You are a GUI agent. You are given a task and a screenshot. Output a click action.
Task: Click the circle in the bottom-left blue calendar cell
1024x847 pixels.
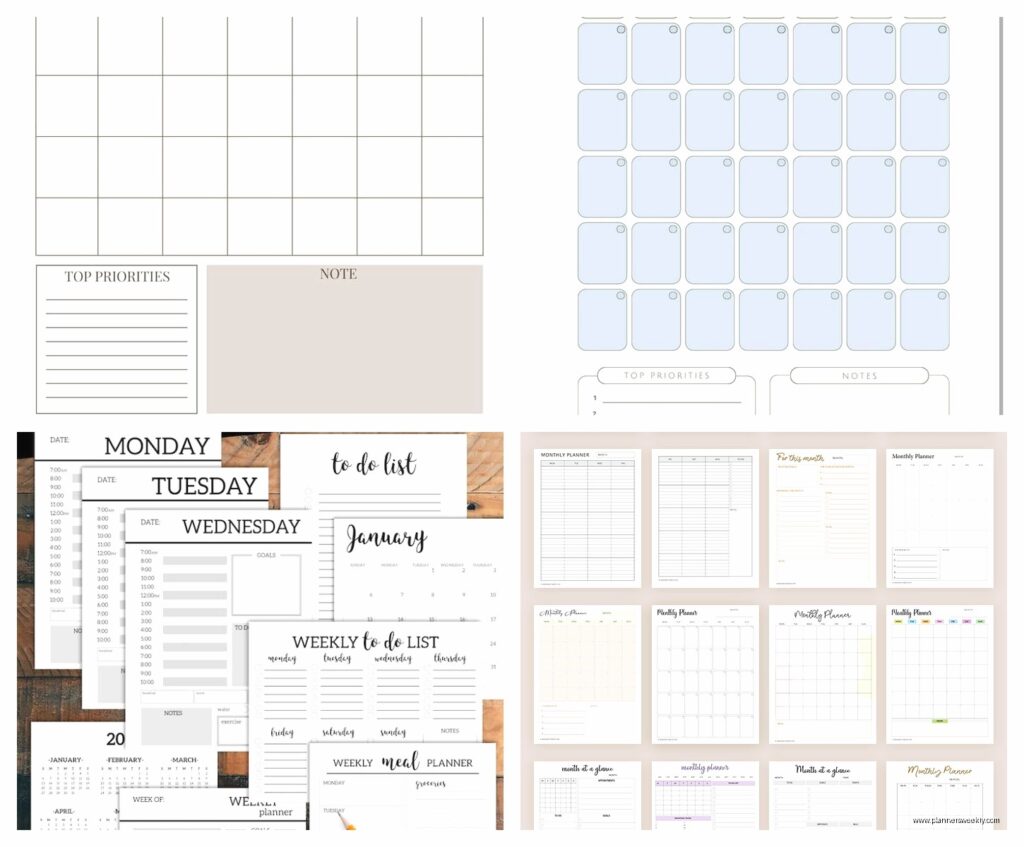click(620, 296)
